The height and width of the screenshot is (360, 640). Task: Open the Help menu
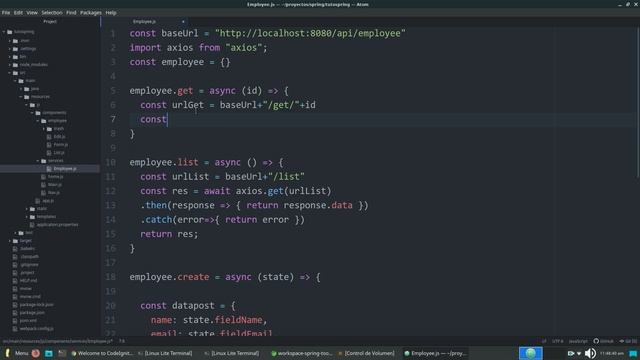coord(111,13)
